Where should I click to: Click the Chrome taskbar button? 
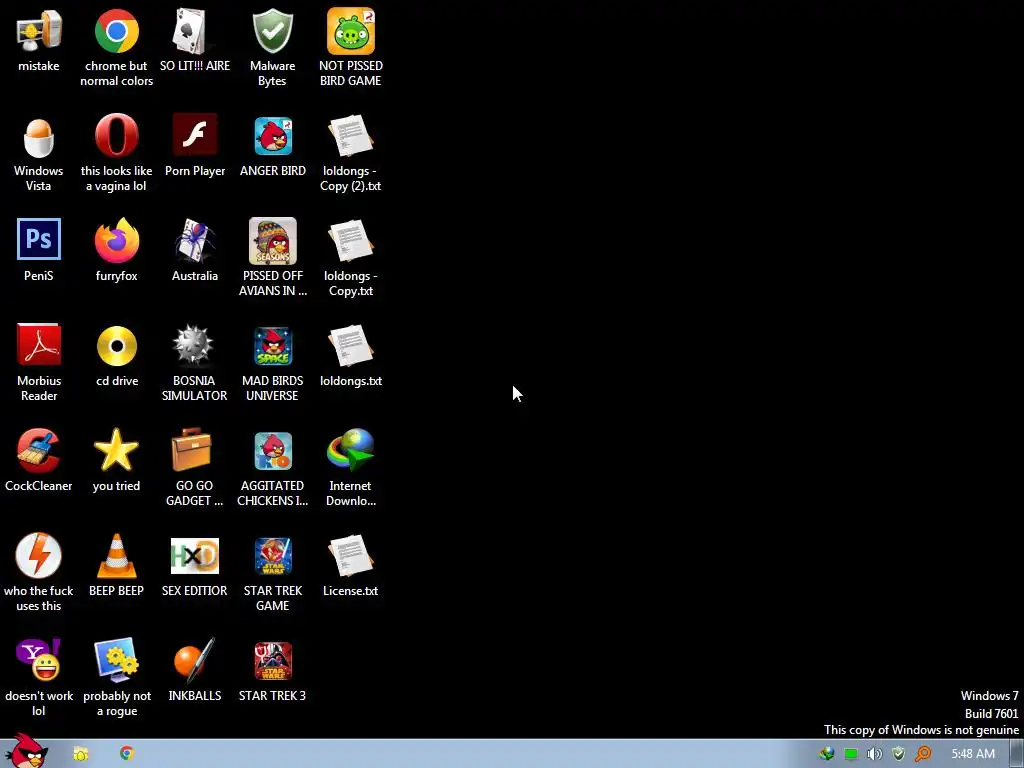pyautogui.click(x=127, y=754)
